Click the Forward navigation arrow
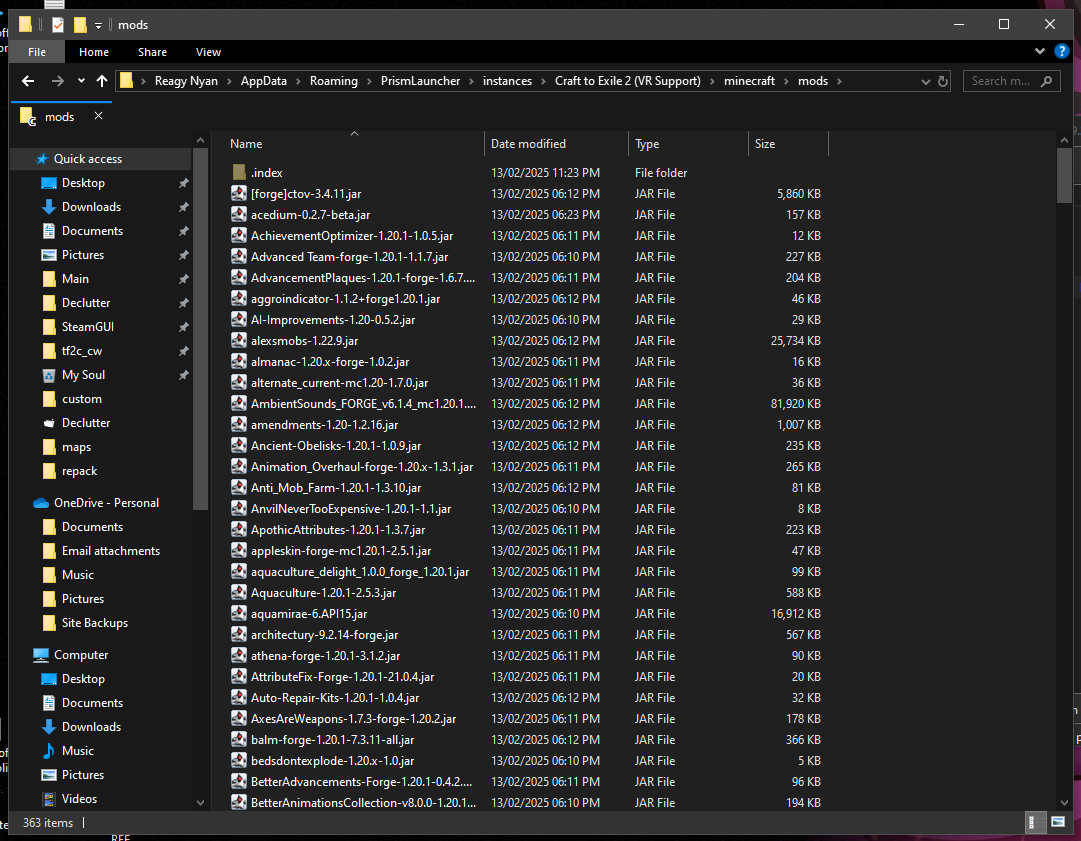Image resolution: width=1081 pixels, height=841 pixels. click(58, 81)
